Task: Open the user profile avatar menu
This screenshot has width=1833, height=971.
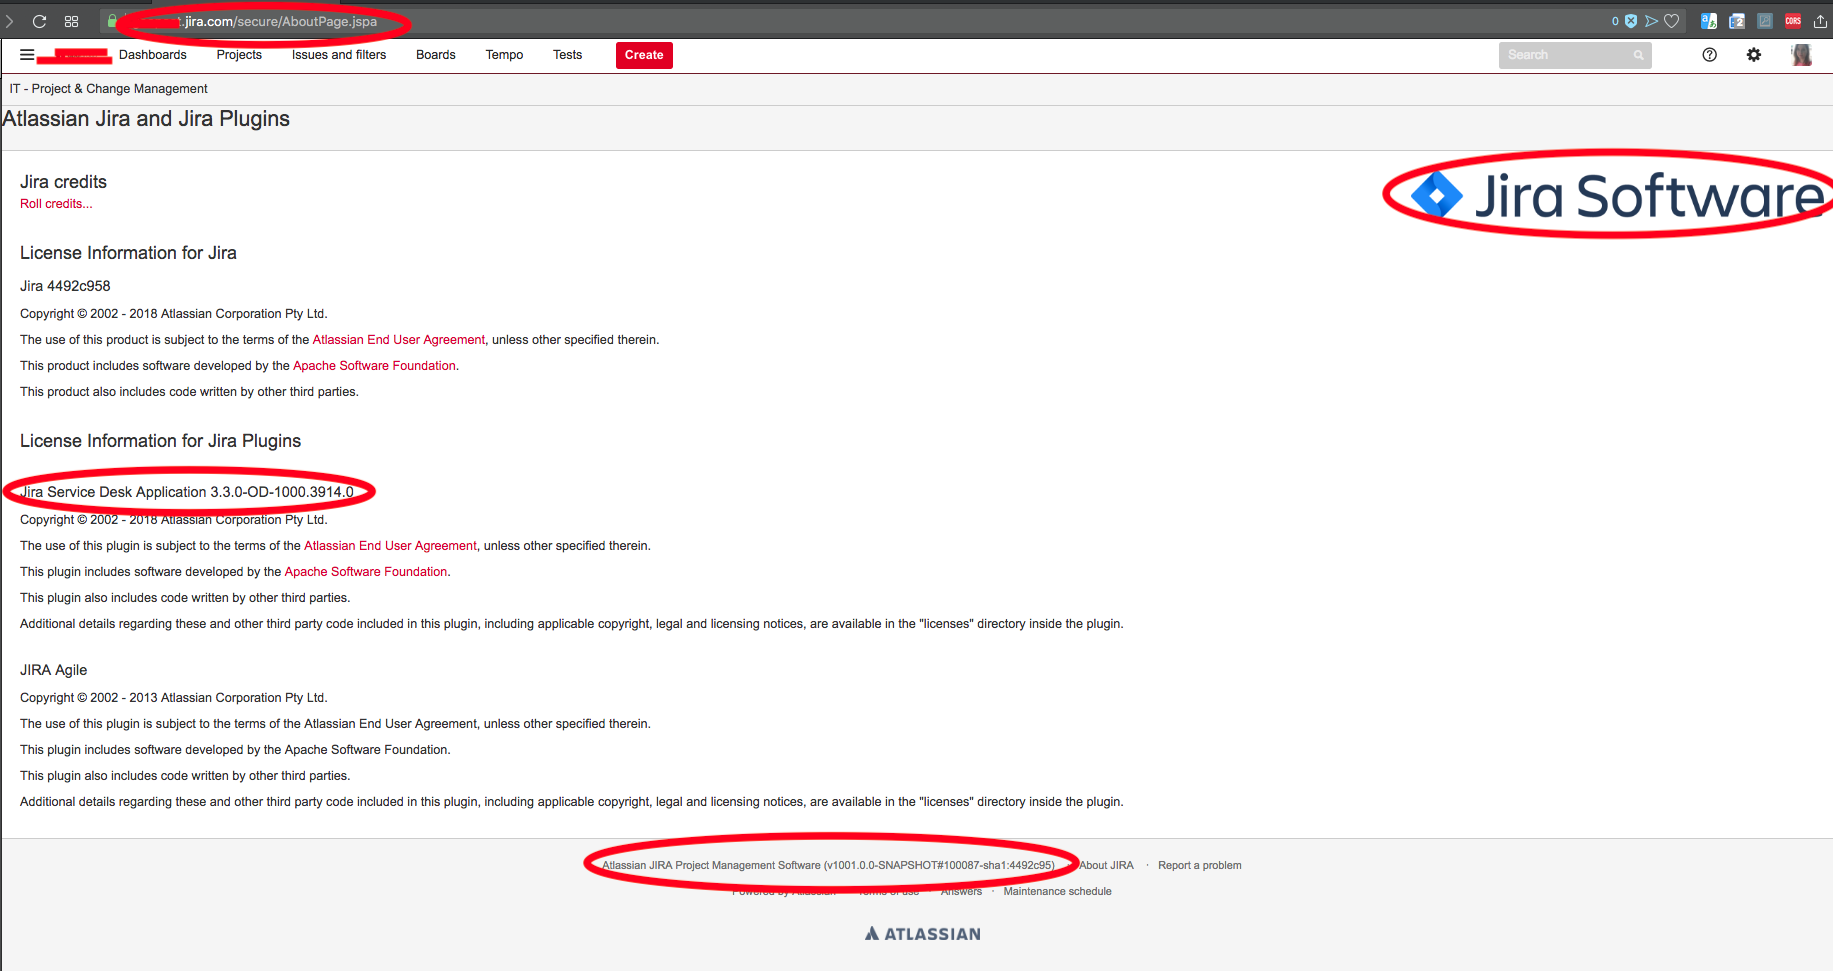Action: pos(1801,55)
